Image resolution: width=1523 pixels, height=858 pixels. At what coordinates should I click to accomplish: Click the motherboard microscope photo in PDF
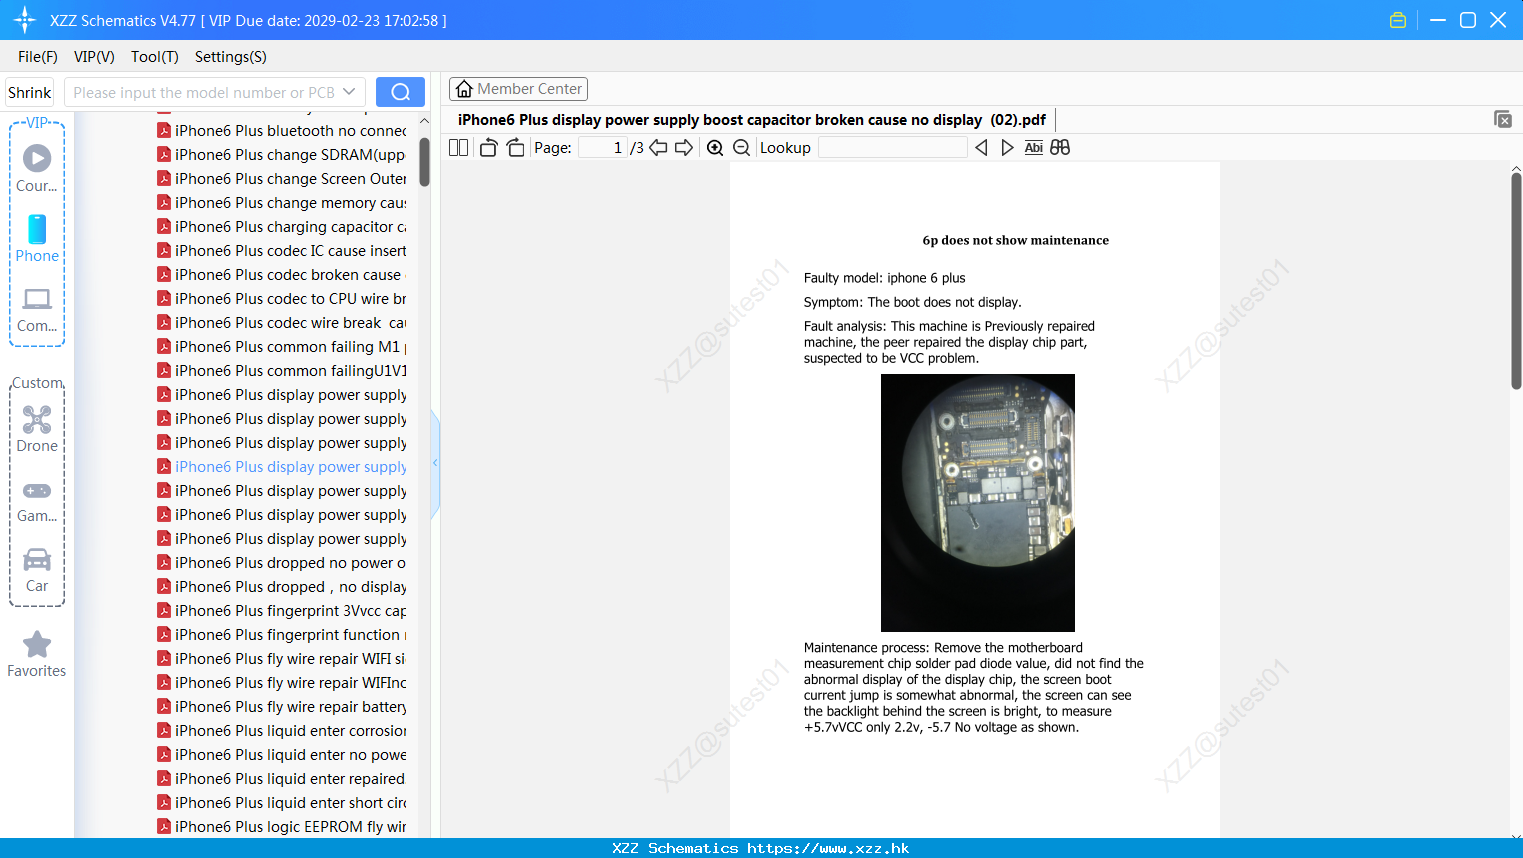click(978, 503)
